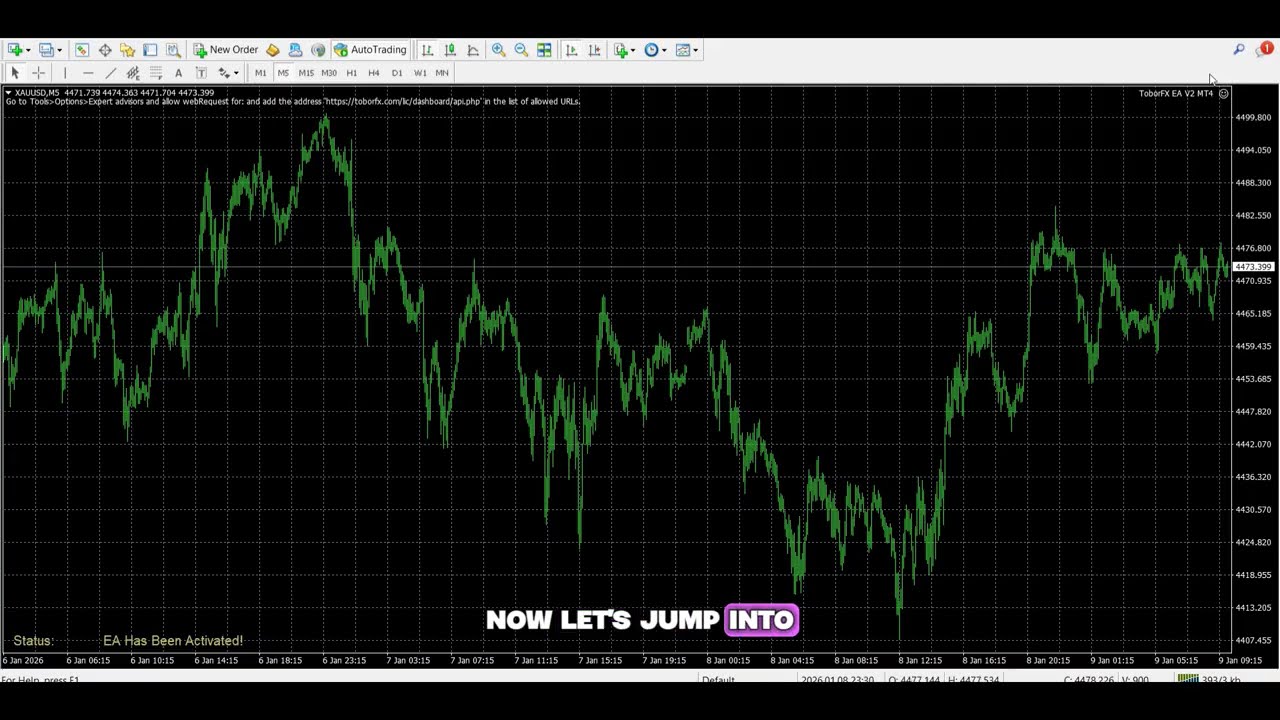Expand the Templates dropdown arrow

[x=695, y=50]
